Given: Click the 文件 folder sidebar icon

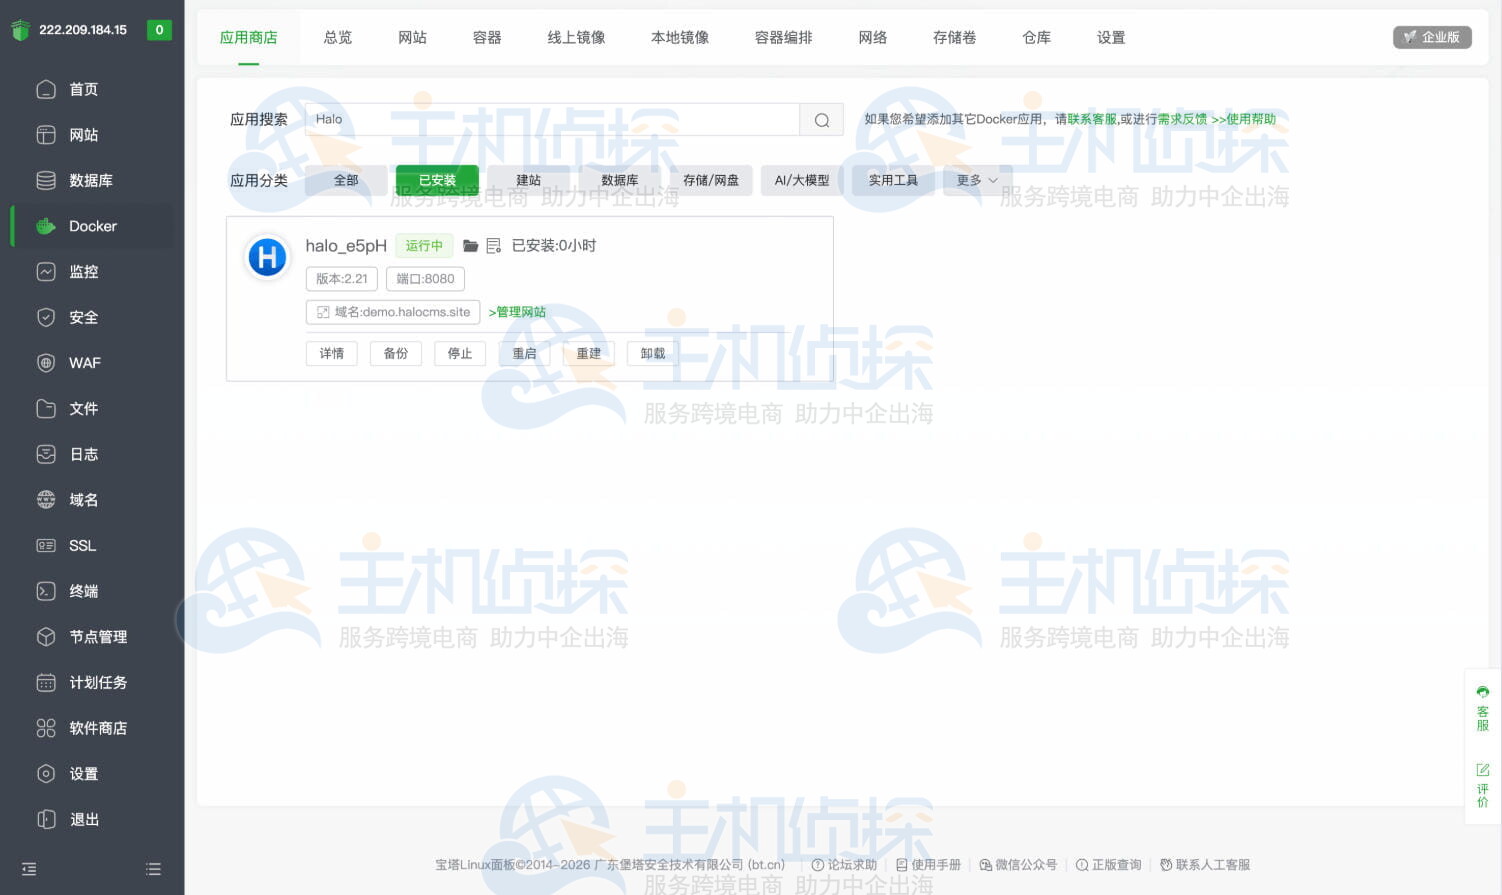Looking at the screenshot, I should coord(46,408).
